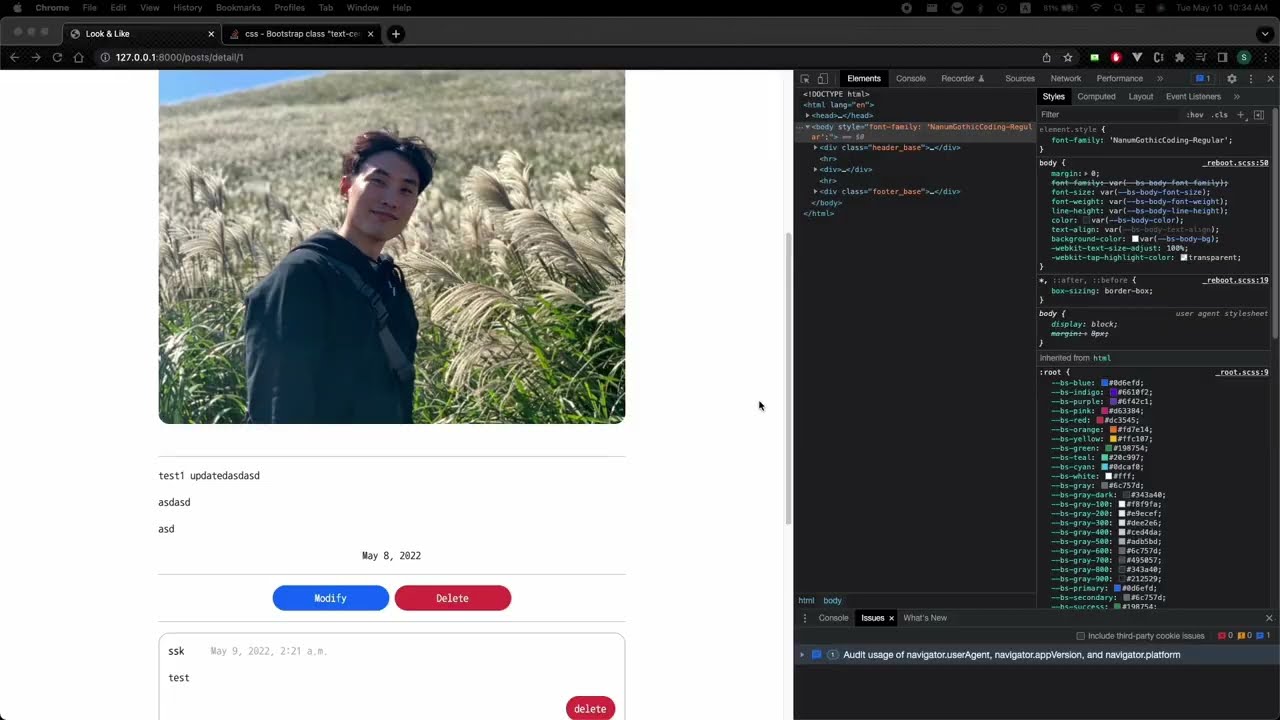Switch to the Network panel tab
Image resolution: width=1280 pixels, height=720 pixels.
click(x=1065, y=79)
